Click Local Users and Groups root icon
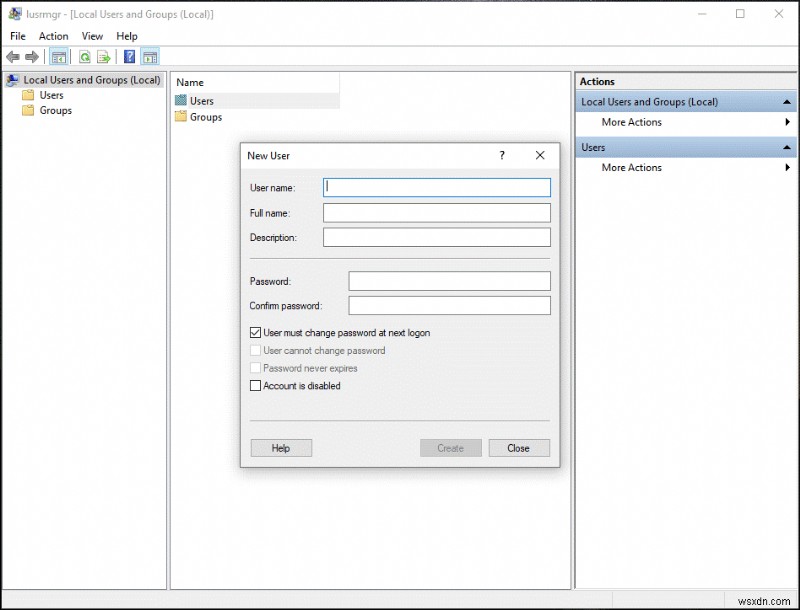 click(x=13, y=80)
